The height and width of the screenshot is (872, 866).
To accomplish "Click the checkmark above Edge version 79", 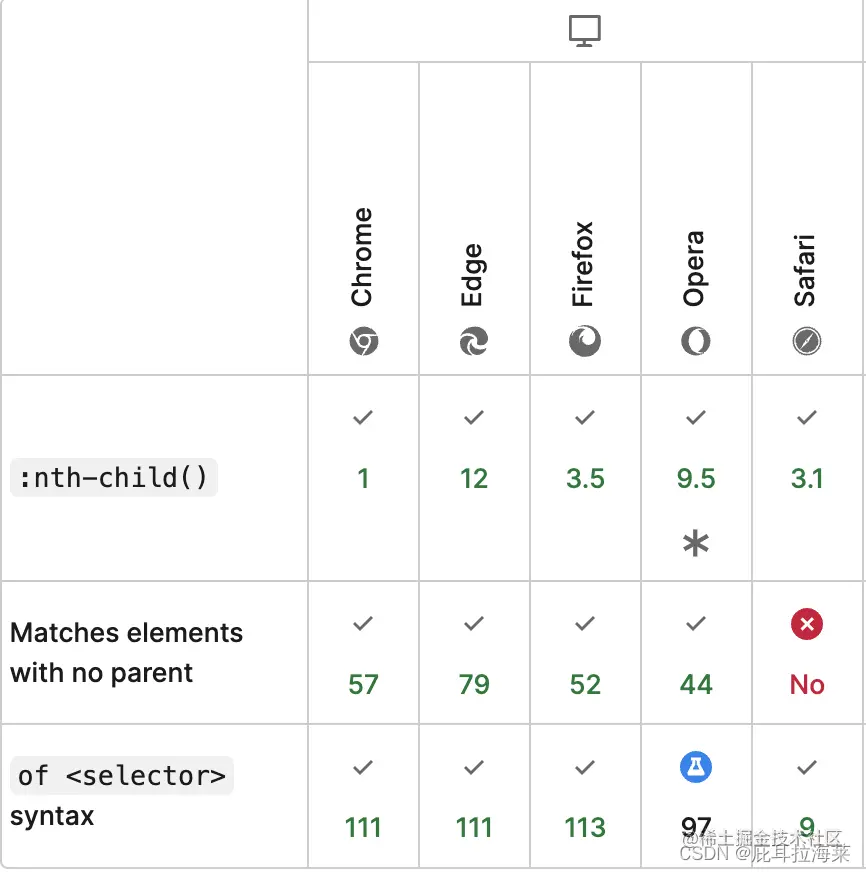I will (x=474, y=624).
